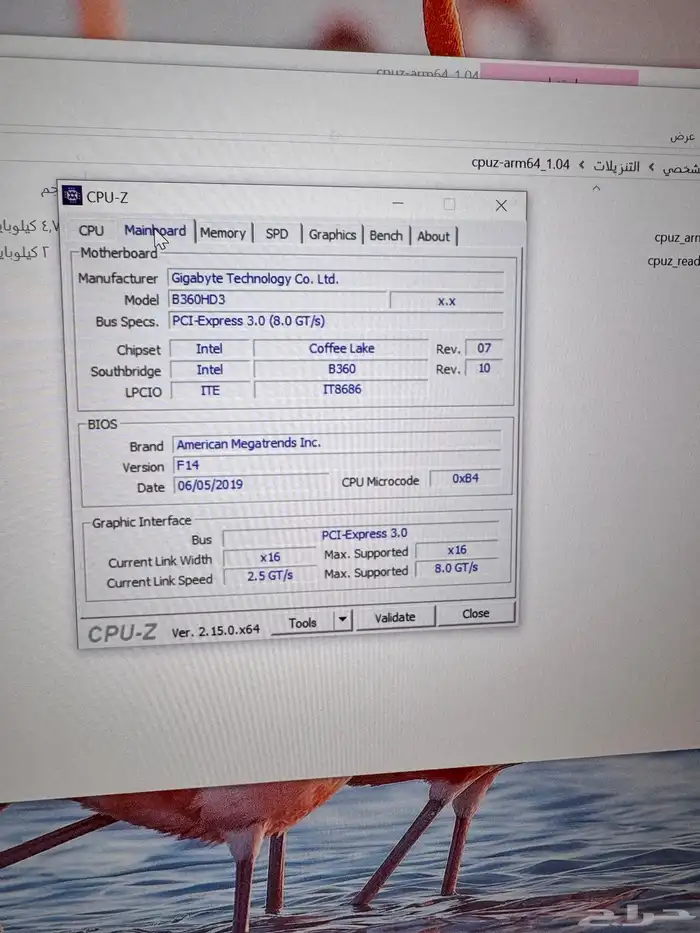Click the LPCIO IT8686 field
The height and width of the screenshot is (933, 700).
click(342, 389)
